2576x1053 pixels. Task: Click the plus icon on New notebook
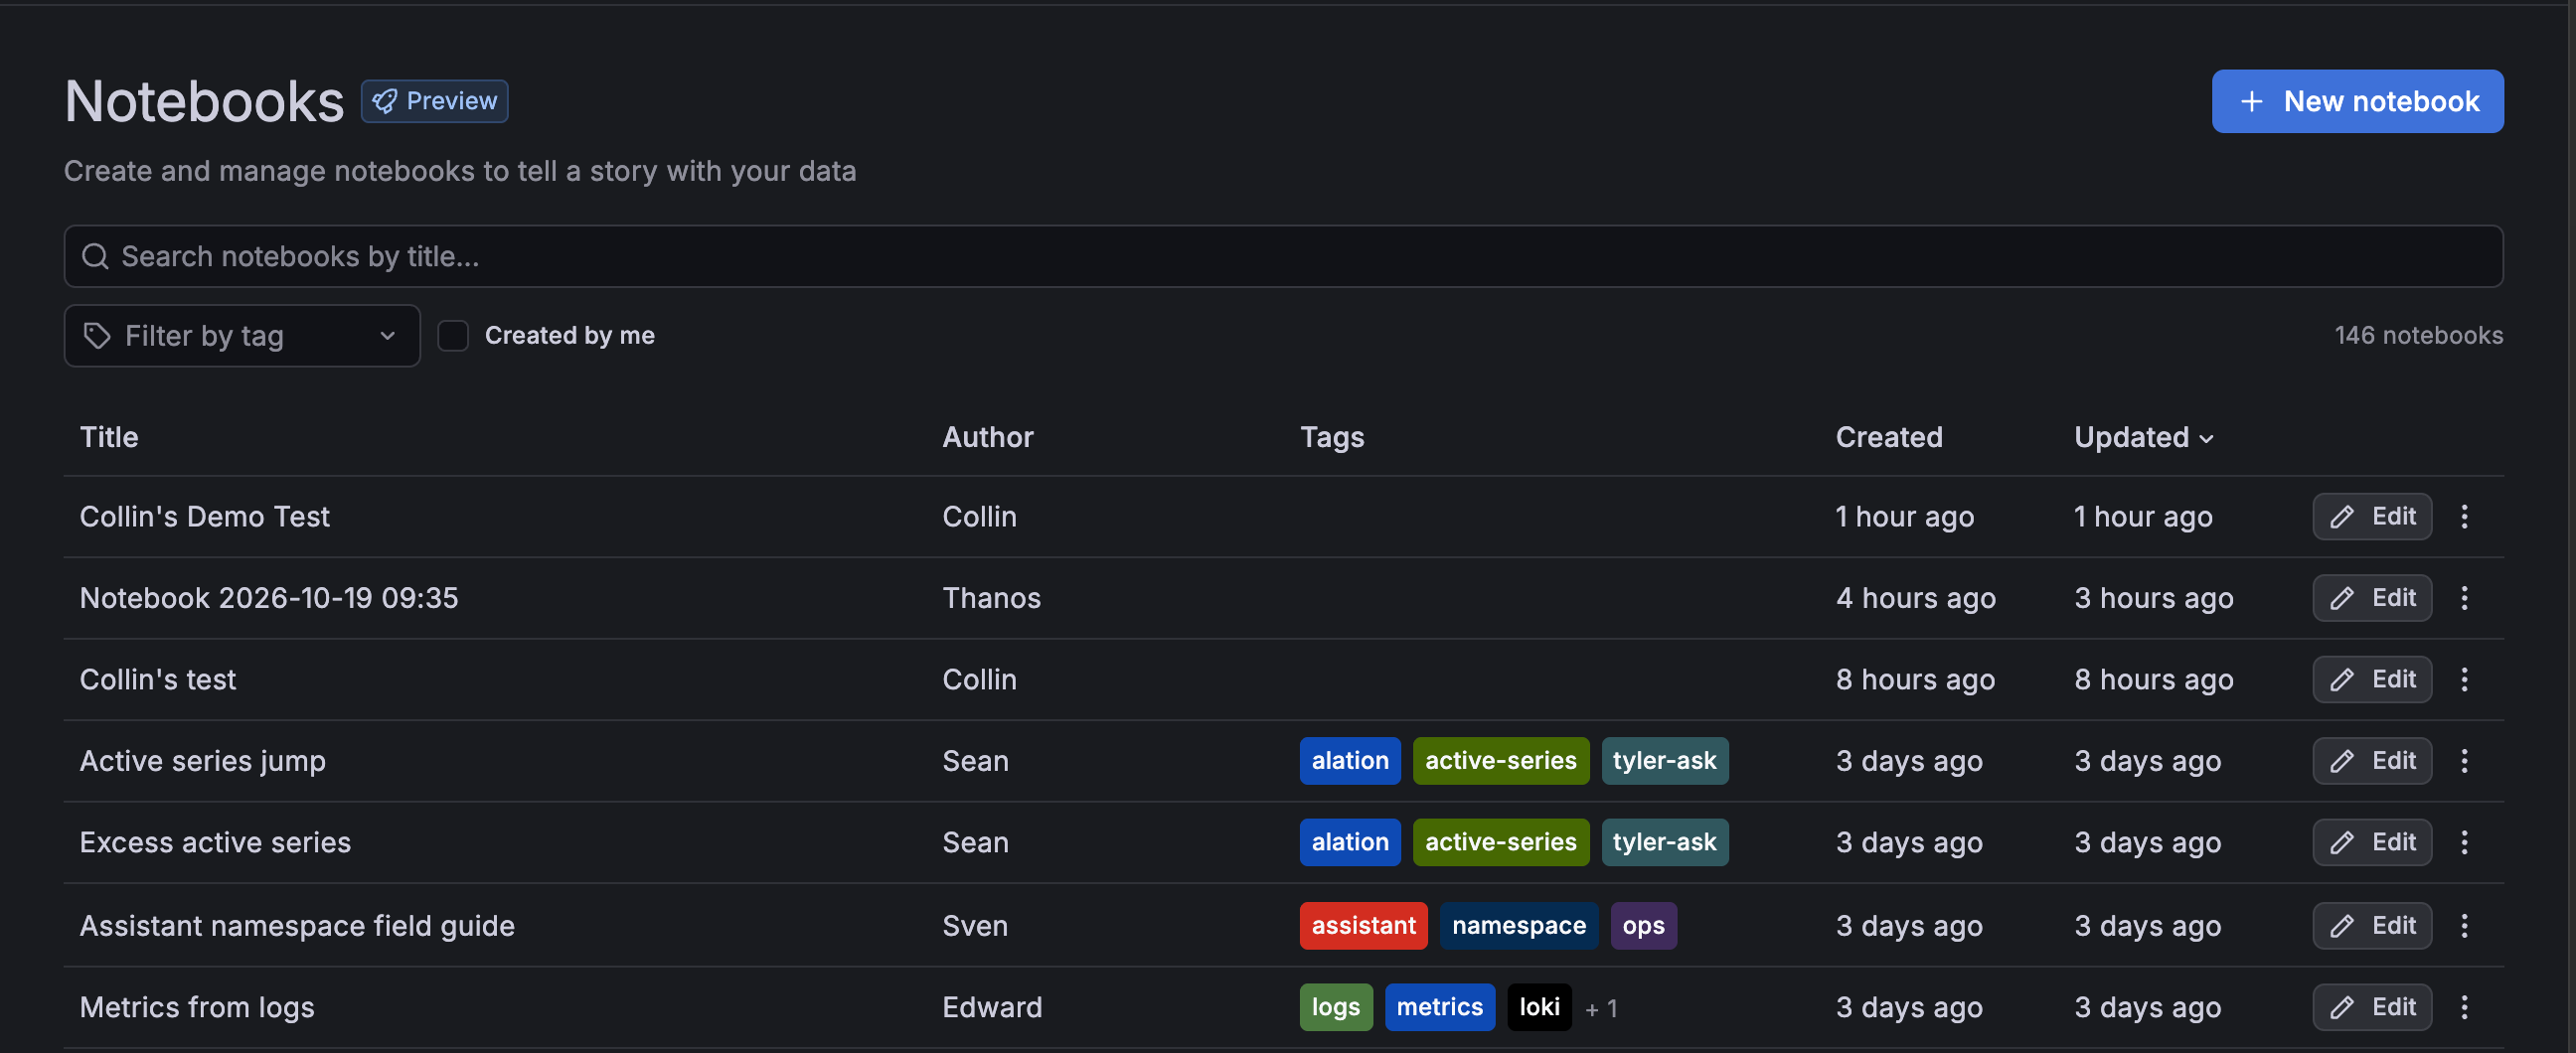(2251, 101)
